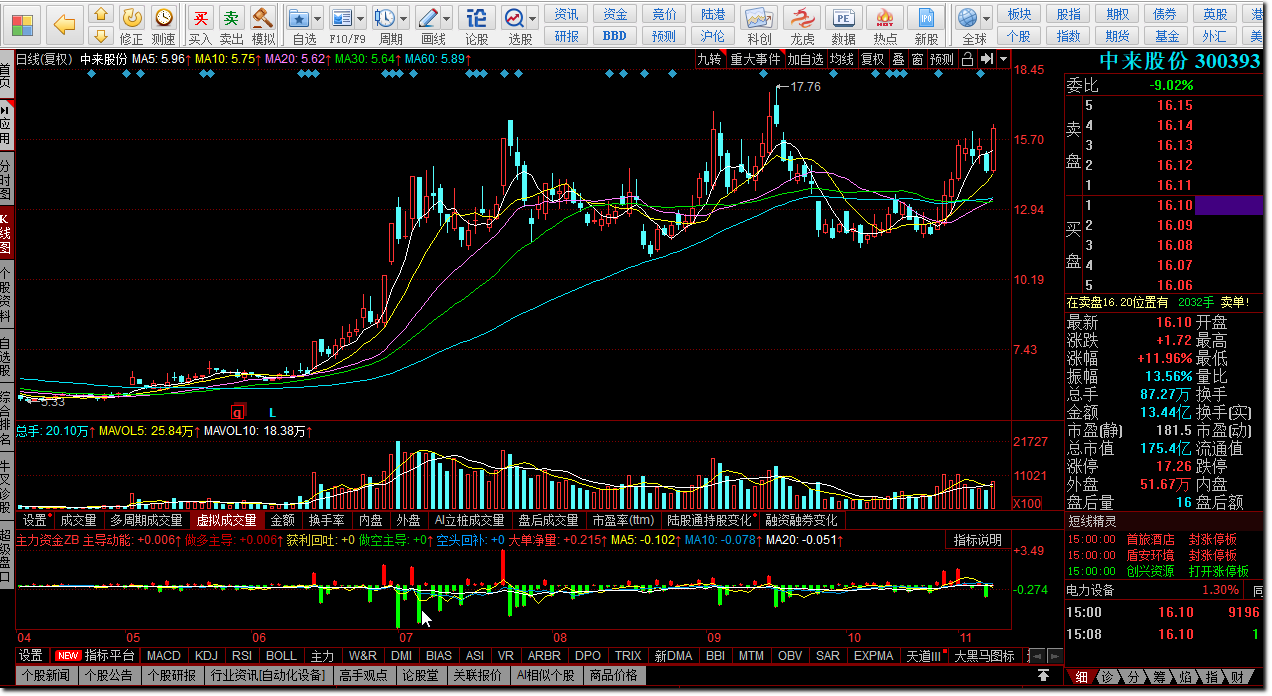Click the 设置 button in volume panel
1272x696 pixels.
tap(35, 520)
